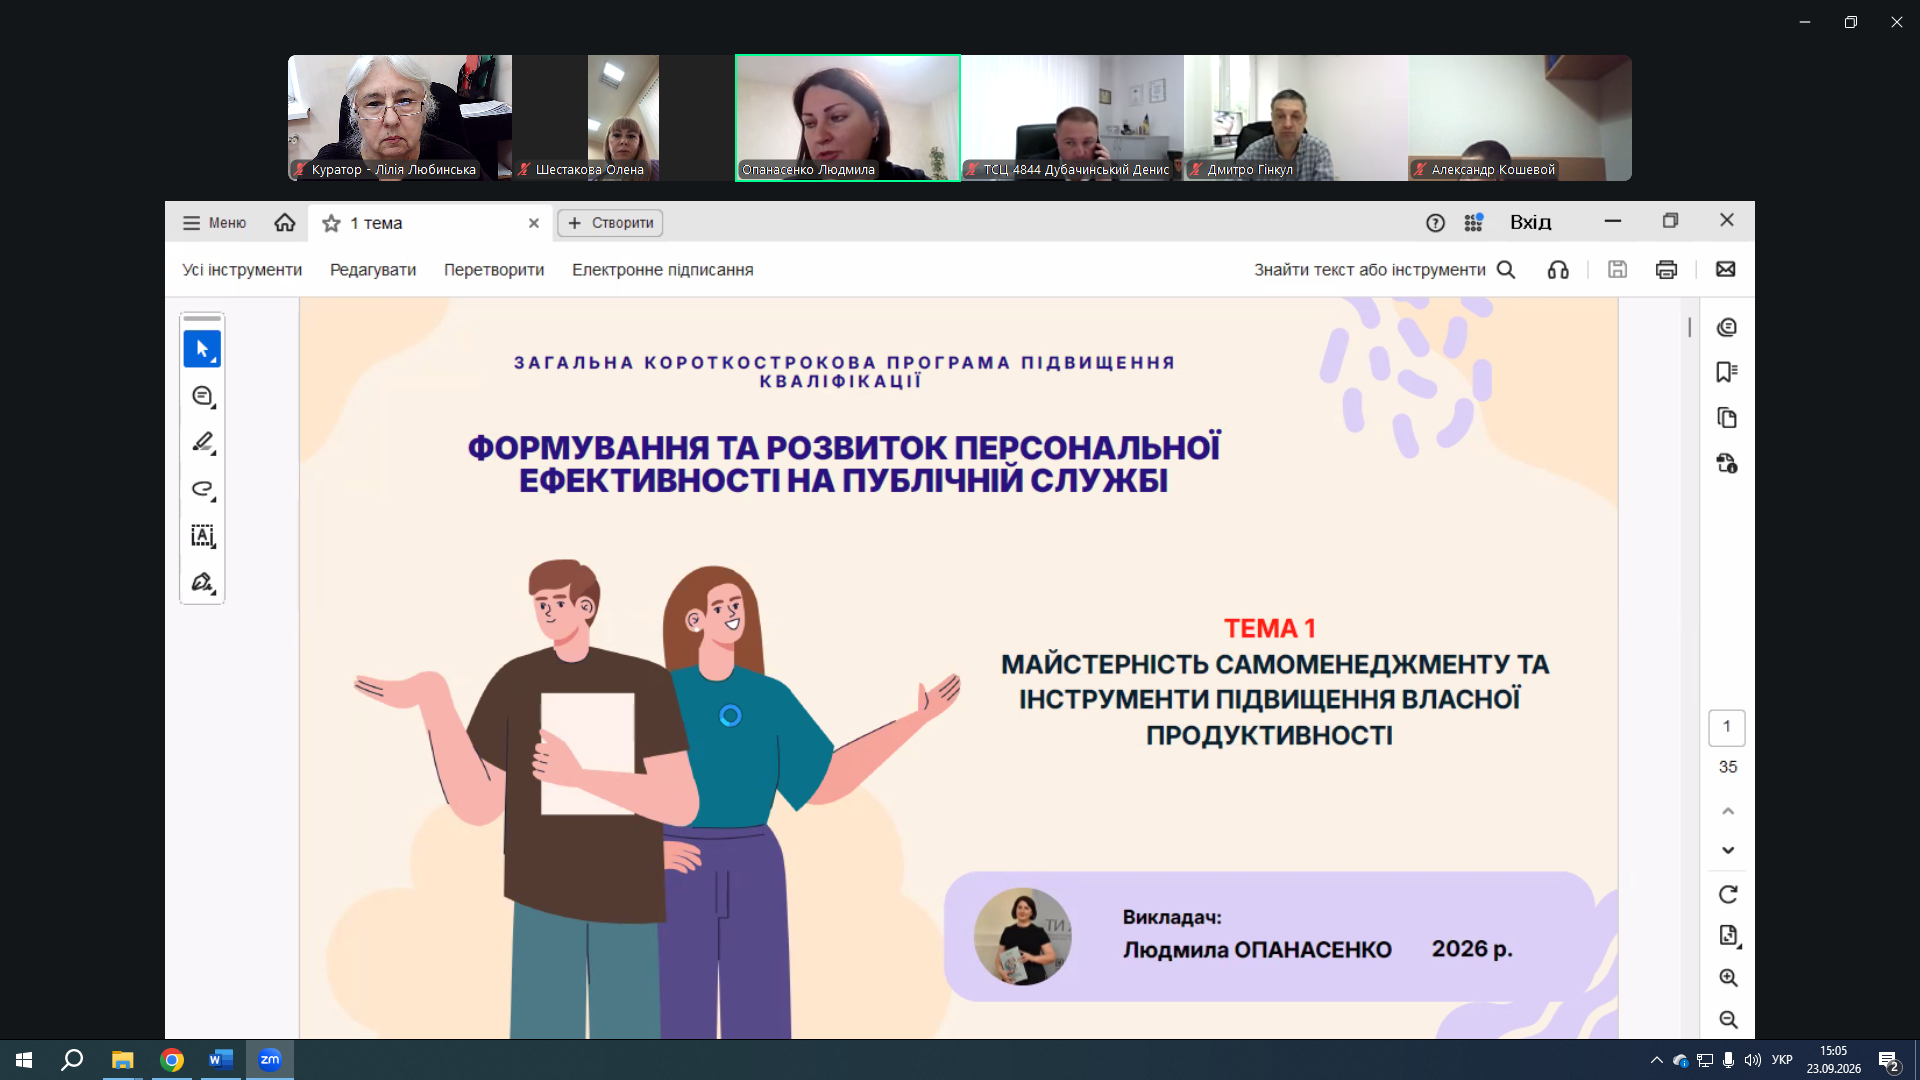Select the arrow selection tool
Viewport: 1920px width, 1080px height.
tap(202, 349)
